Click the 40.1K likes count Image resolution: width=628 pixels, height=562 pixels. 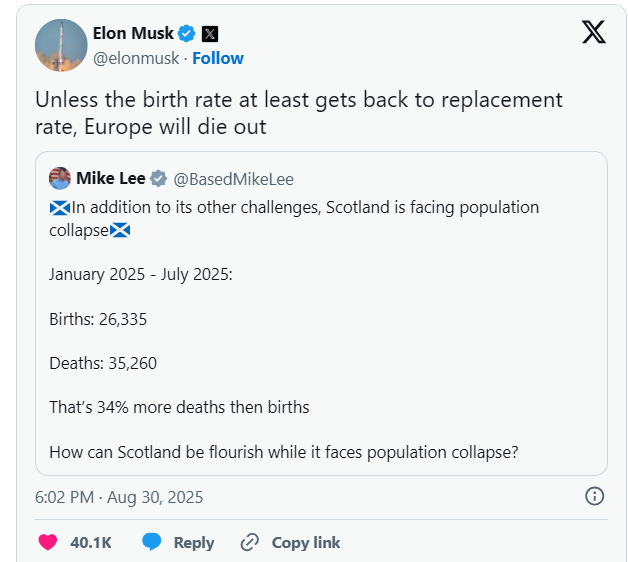coord(90,542)
